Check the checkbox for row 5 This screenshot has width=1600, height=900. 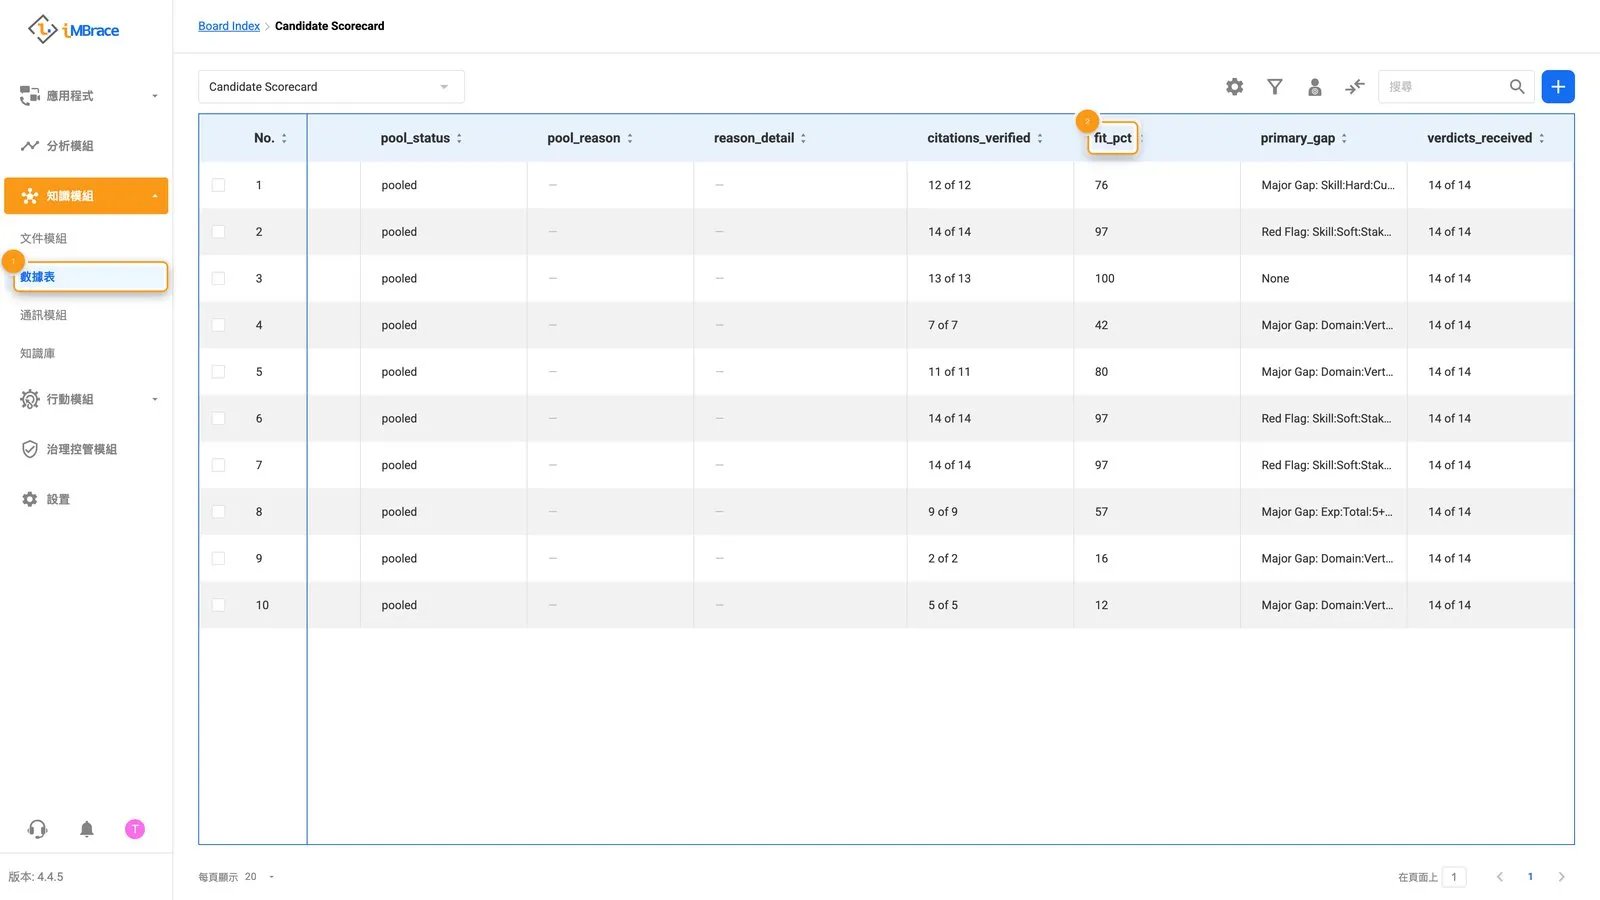219,372
